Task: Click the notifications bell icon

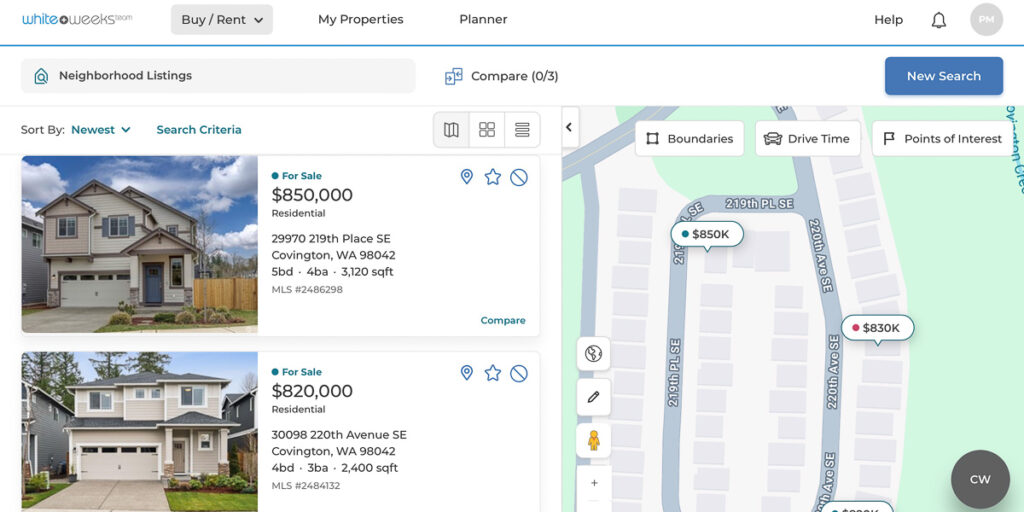Action: (938, 20)
